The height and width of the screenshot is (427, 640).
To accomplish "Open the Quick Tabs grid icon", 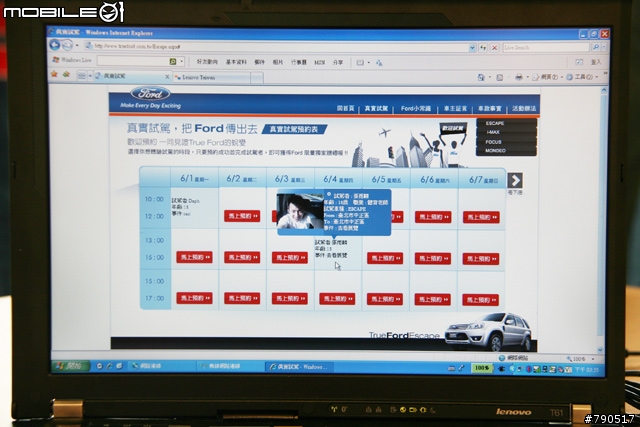I will (82, 76).
